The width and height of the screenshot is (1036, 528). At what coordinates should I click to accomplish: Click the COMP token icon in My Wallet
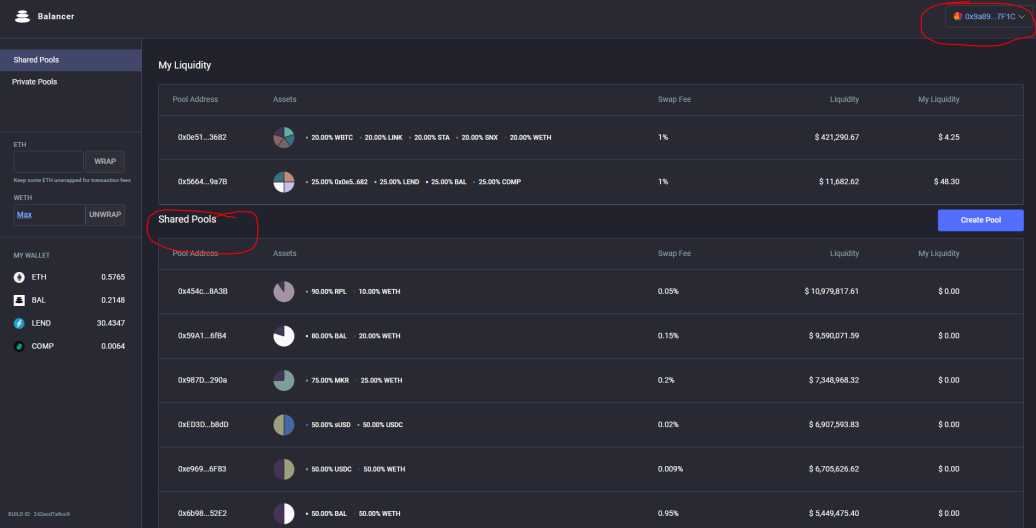coord(19,346)
